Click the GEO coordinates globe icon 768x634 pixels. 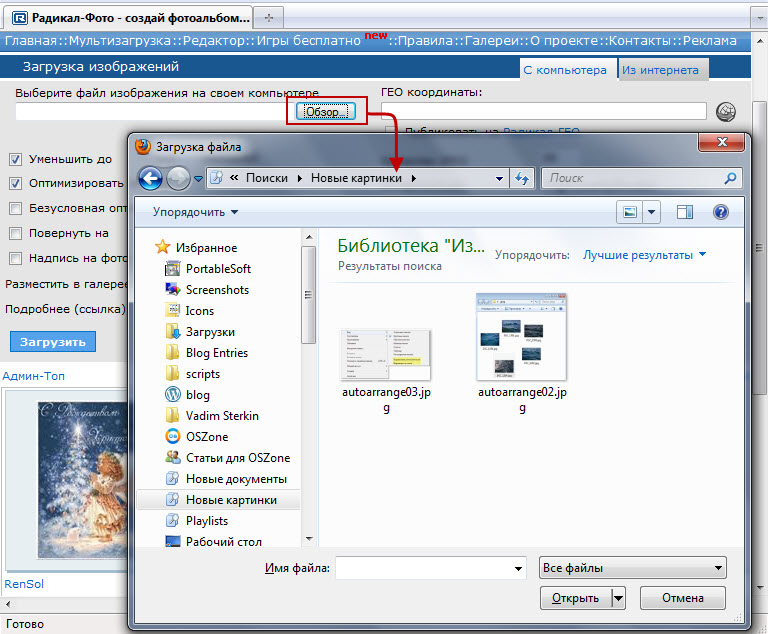727,111
